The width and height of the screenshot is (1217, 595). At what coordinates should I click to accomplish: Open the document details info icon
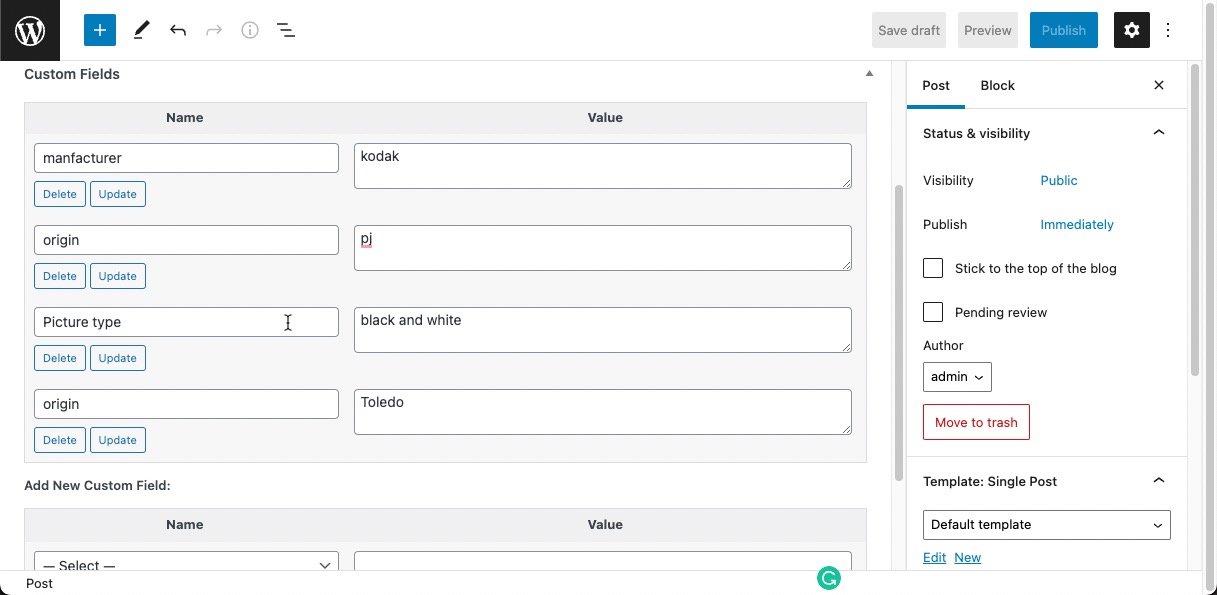(250, 30)
